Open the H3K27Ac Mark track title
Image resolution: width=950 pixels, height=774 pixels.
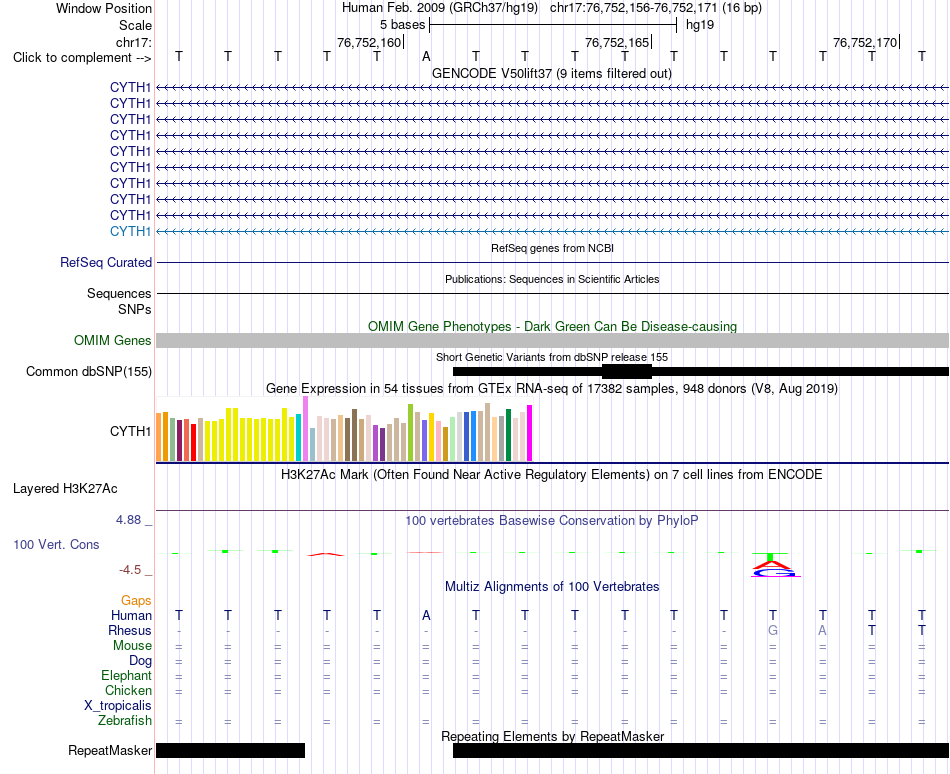(x=552, y=475)
